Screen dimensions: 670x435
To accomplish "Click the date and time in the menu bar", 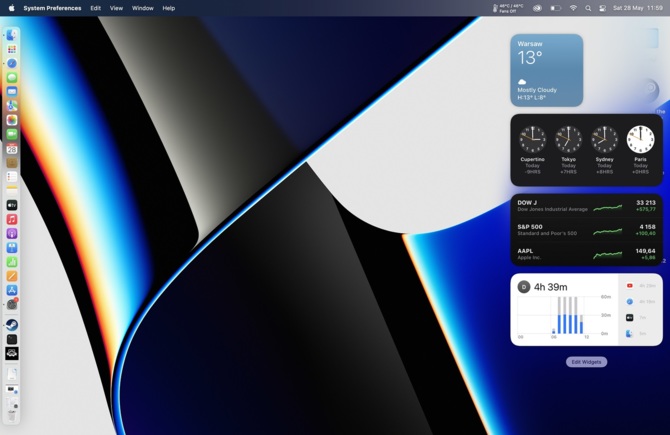I will (638, 8).
